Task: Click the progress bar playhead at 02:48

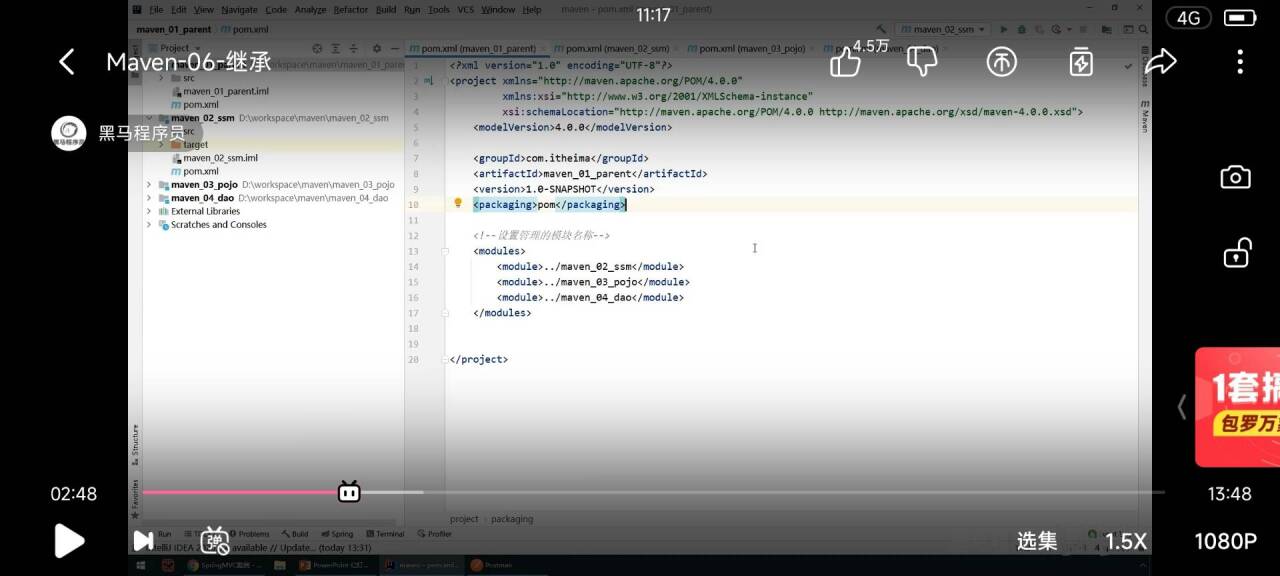Action: pyautogui.click(x=348, y=491)
